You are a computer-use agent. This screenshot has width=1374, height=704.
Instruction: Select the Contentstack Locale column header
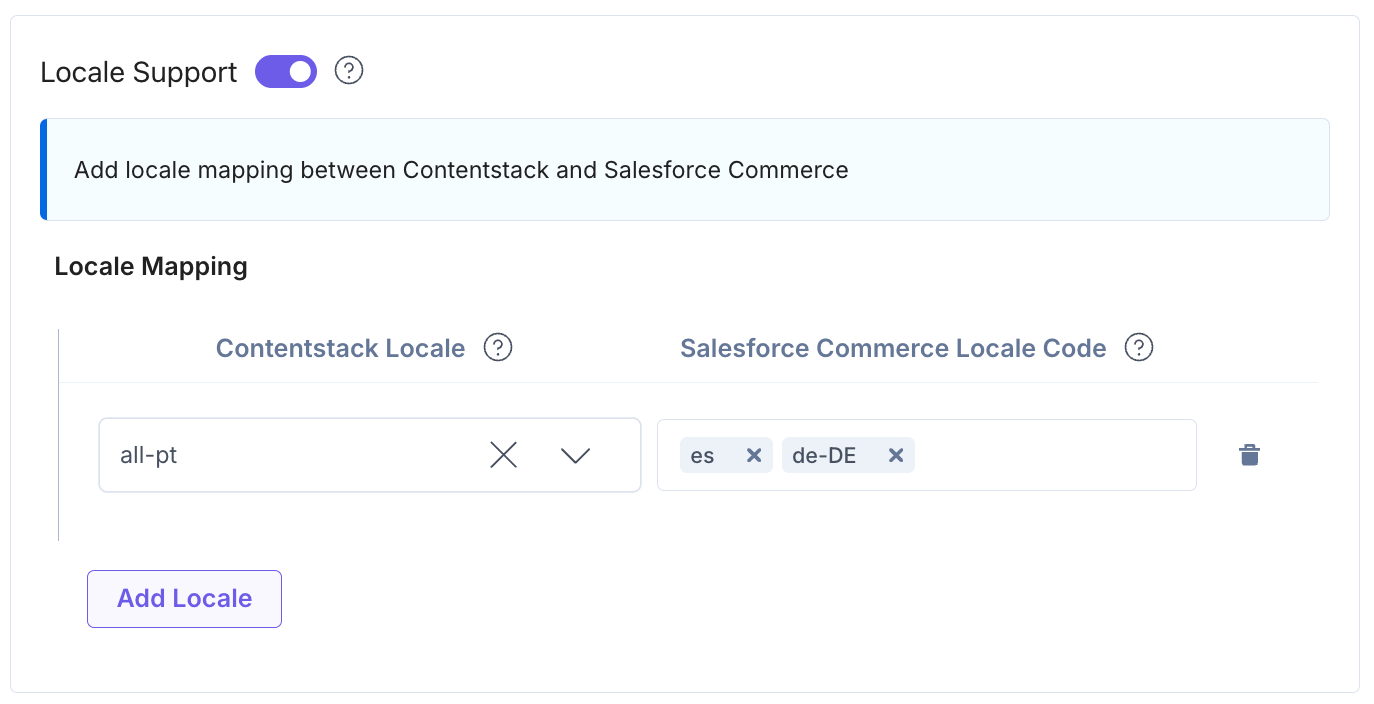(x=340, y=347)
